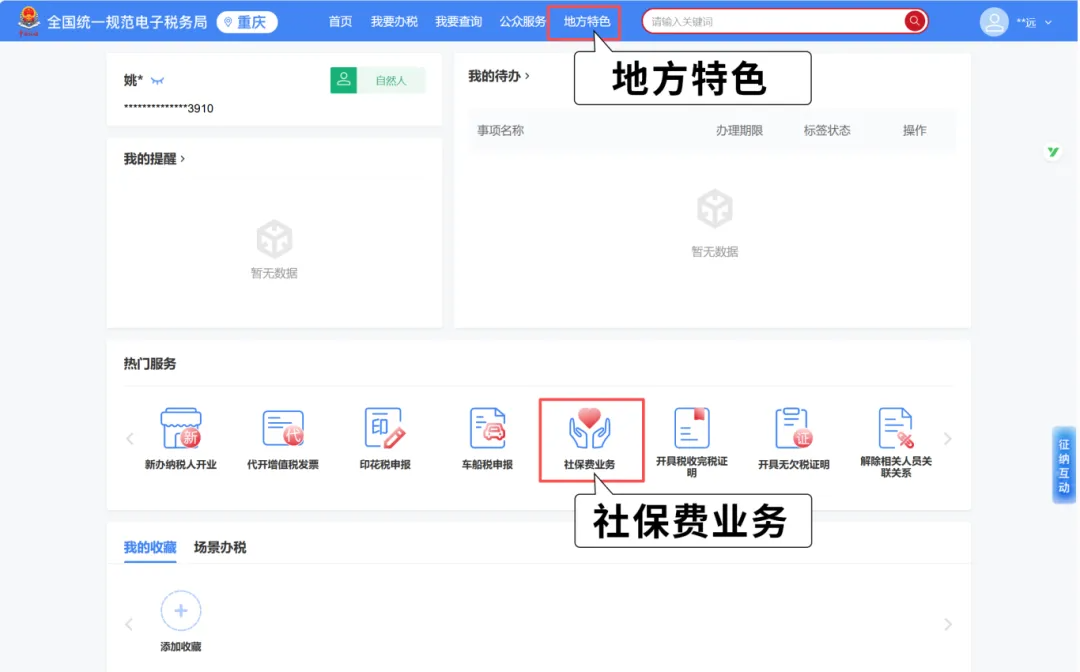Open 开具税收完税证明 document icon

(x=691, y=429)
